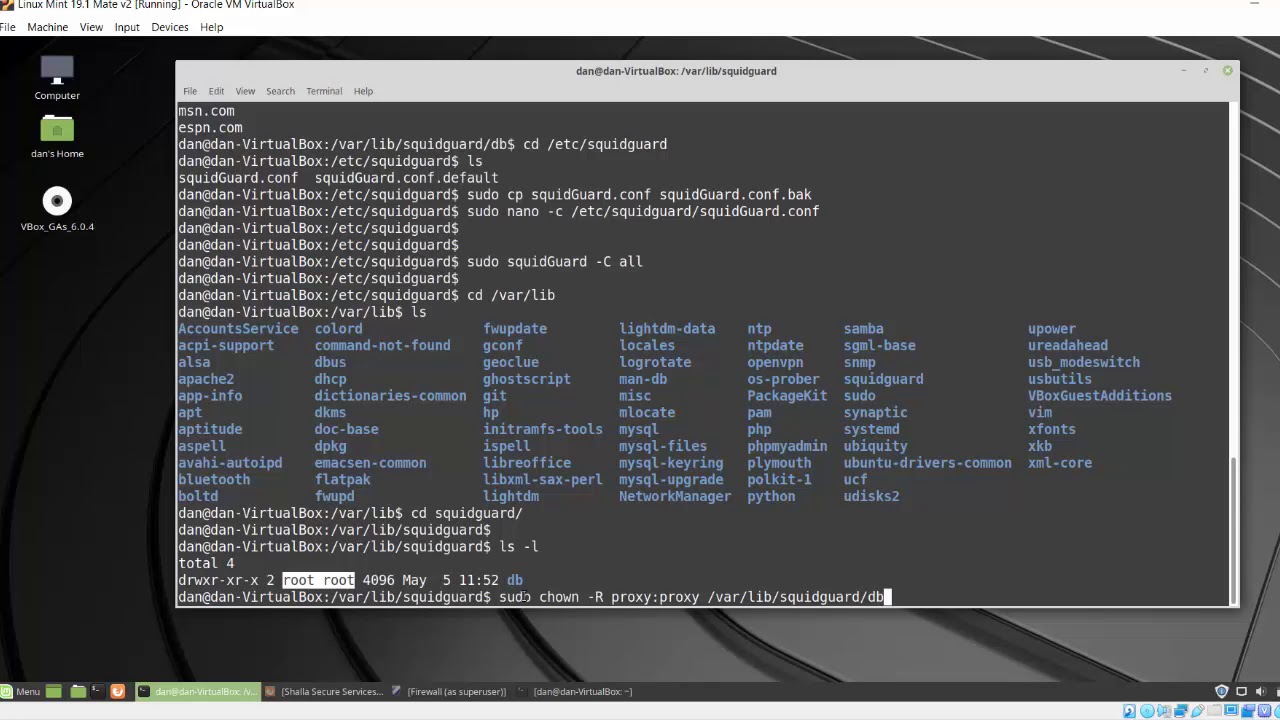Click 'squidguard' in the ls listing

click(883, 379)
